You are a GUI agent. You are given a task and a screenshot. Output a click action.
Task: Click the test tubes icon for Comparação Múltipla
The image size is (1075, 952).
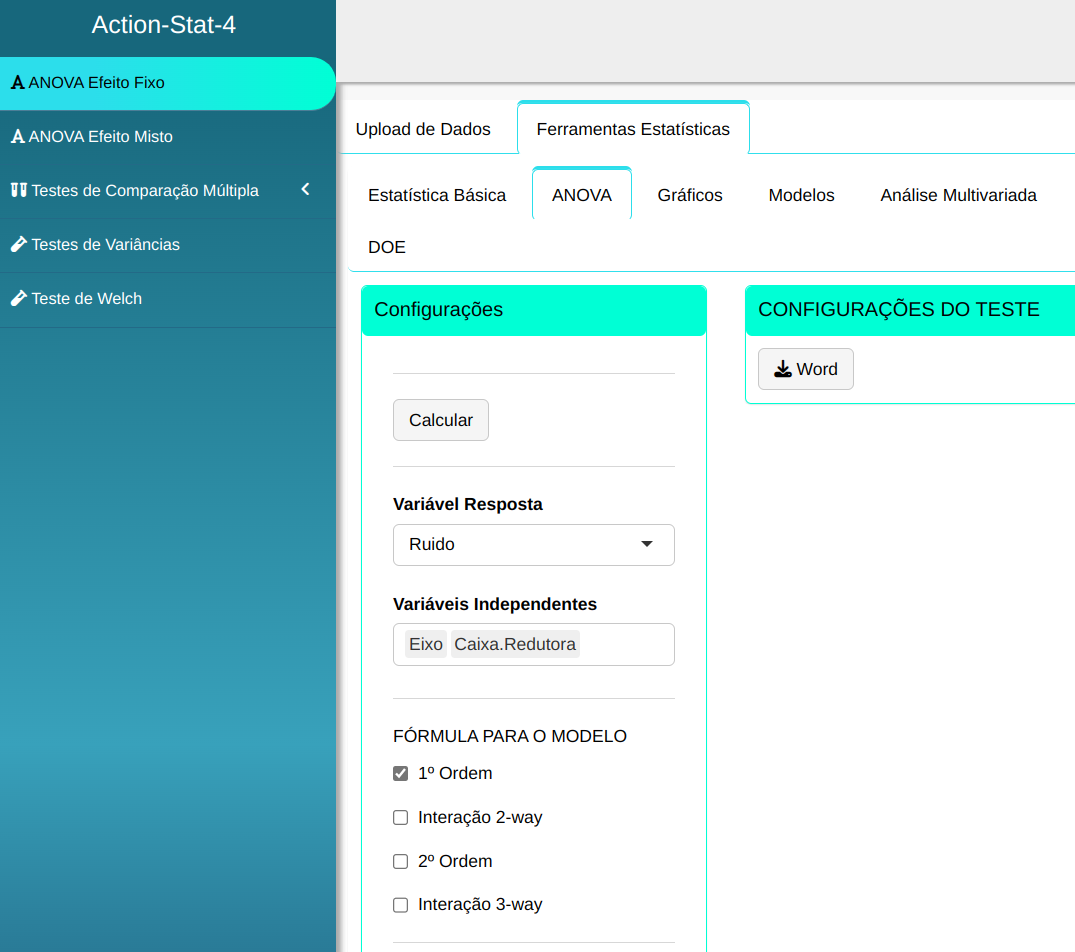[18, 190]
